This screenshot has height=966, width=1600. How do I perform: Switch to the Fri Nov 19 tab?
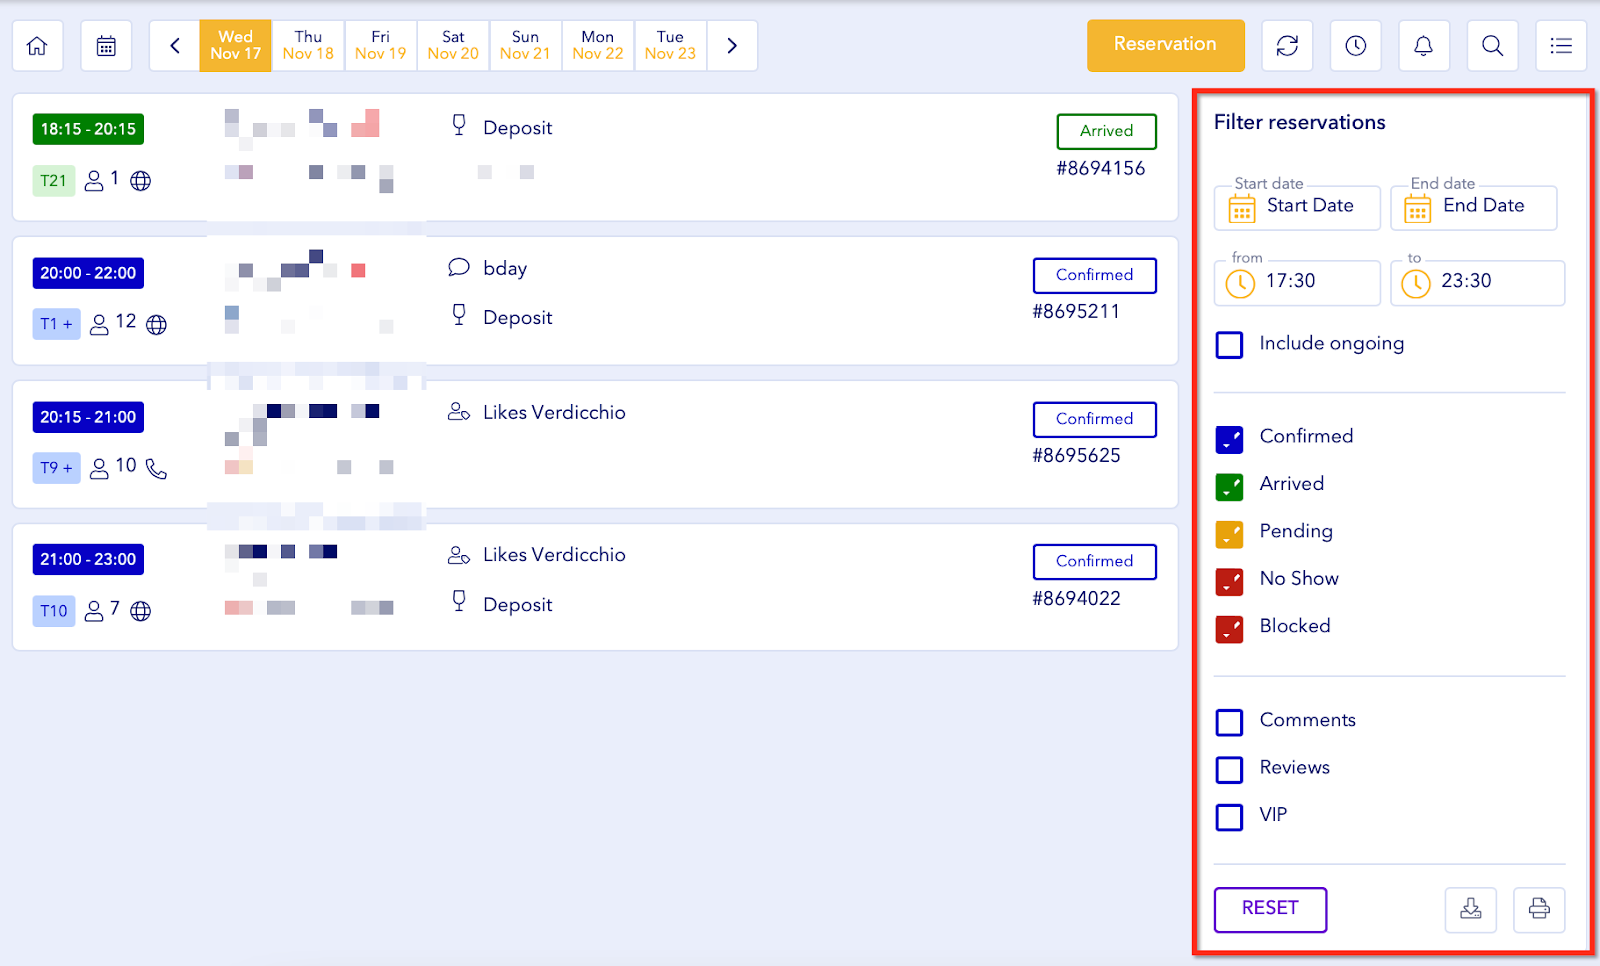(380, 46)
